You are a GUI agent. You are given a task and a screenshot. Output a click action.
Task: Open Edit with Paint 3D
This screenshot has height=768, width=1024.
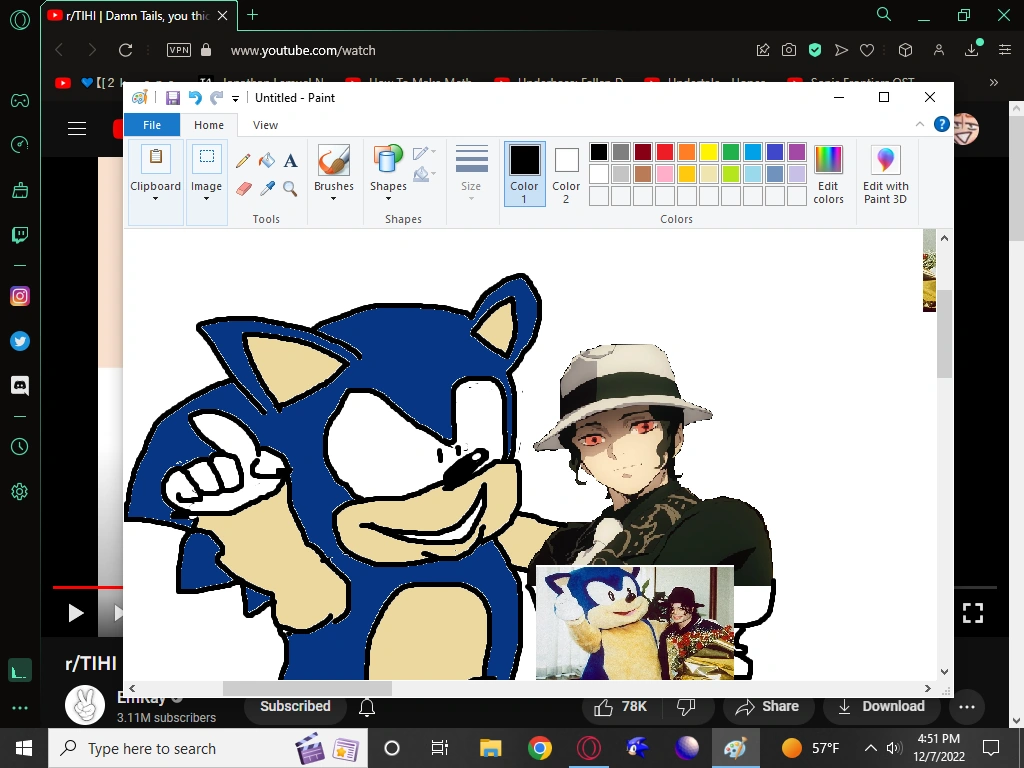point(886,174)
